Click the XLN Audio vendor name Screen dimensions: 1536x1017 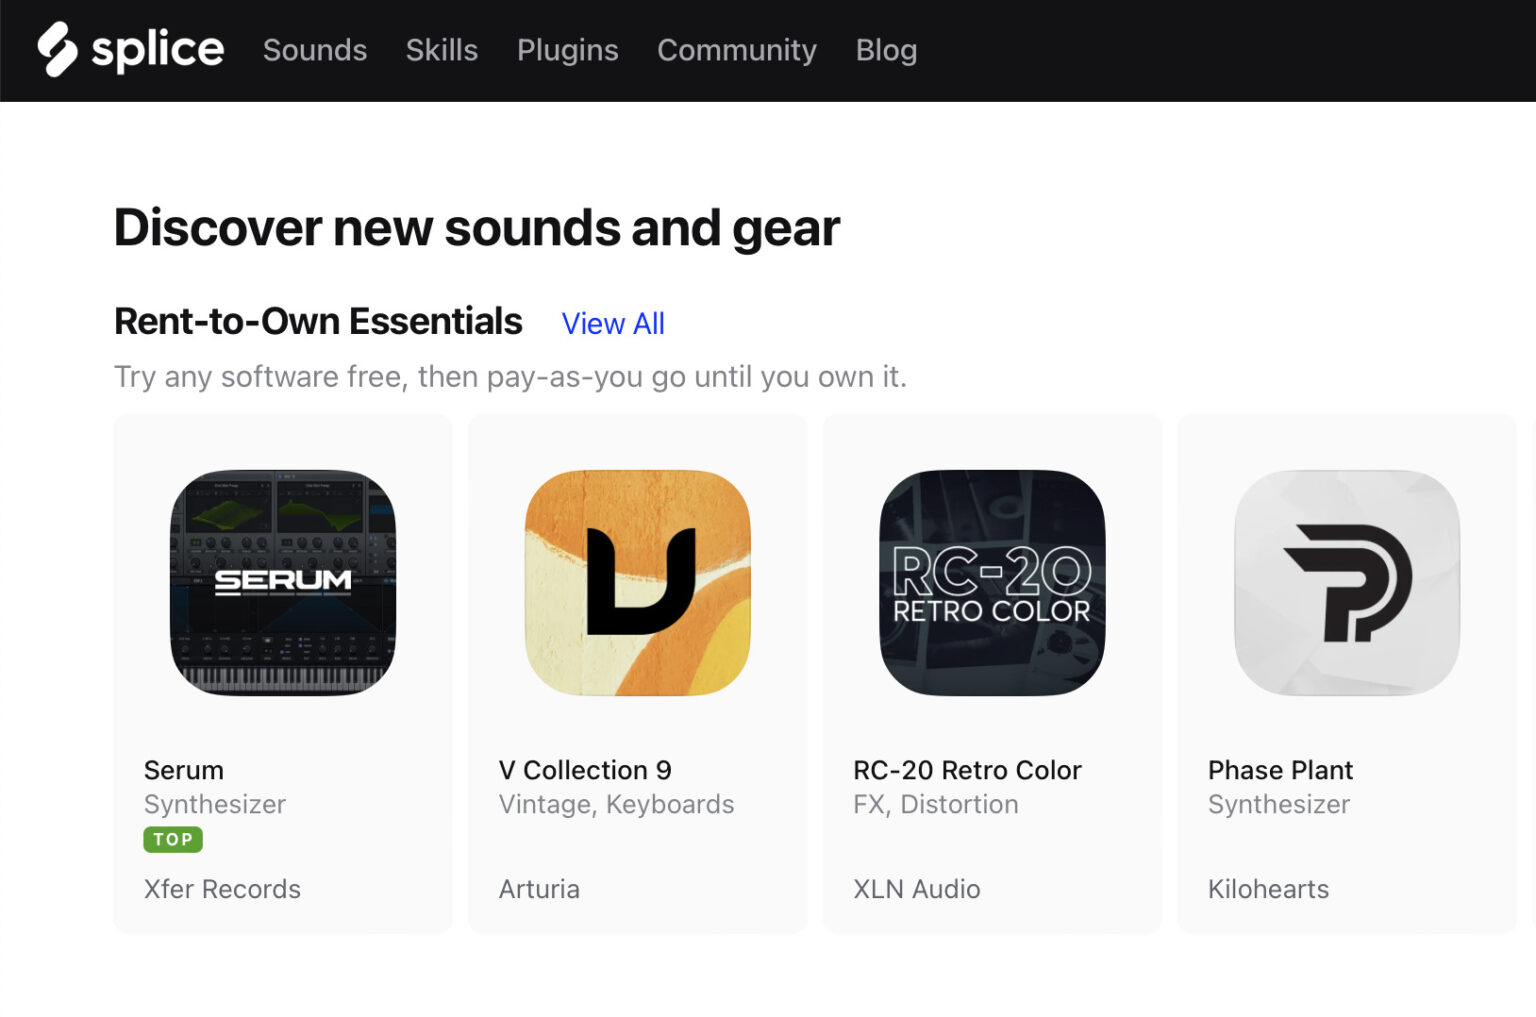click(917, 889)
